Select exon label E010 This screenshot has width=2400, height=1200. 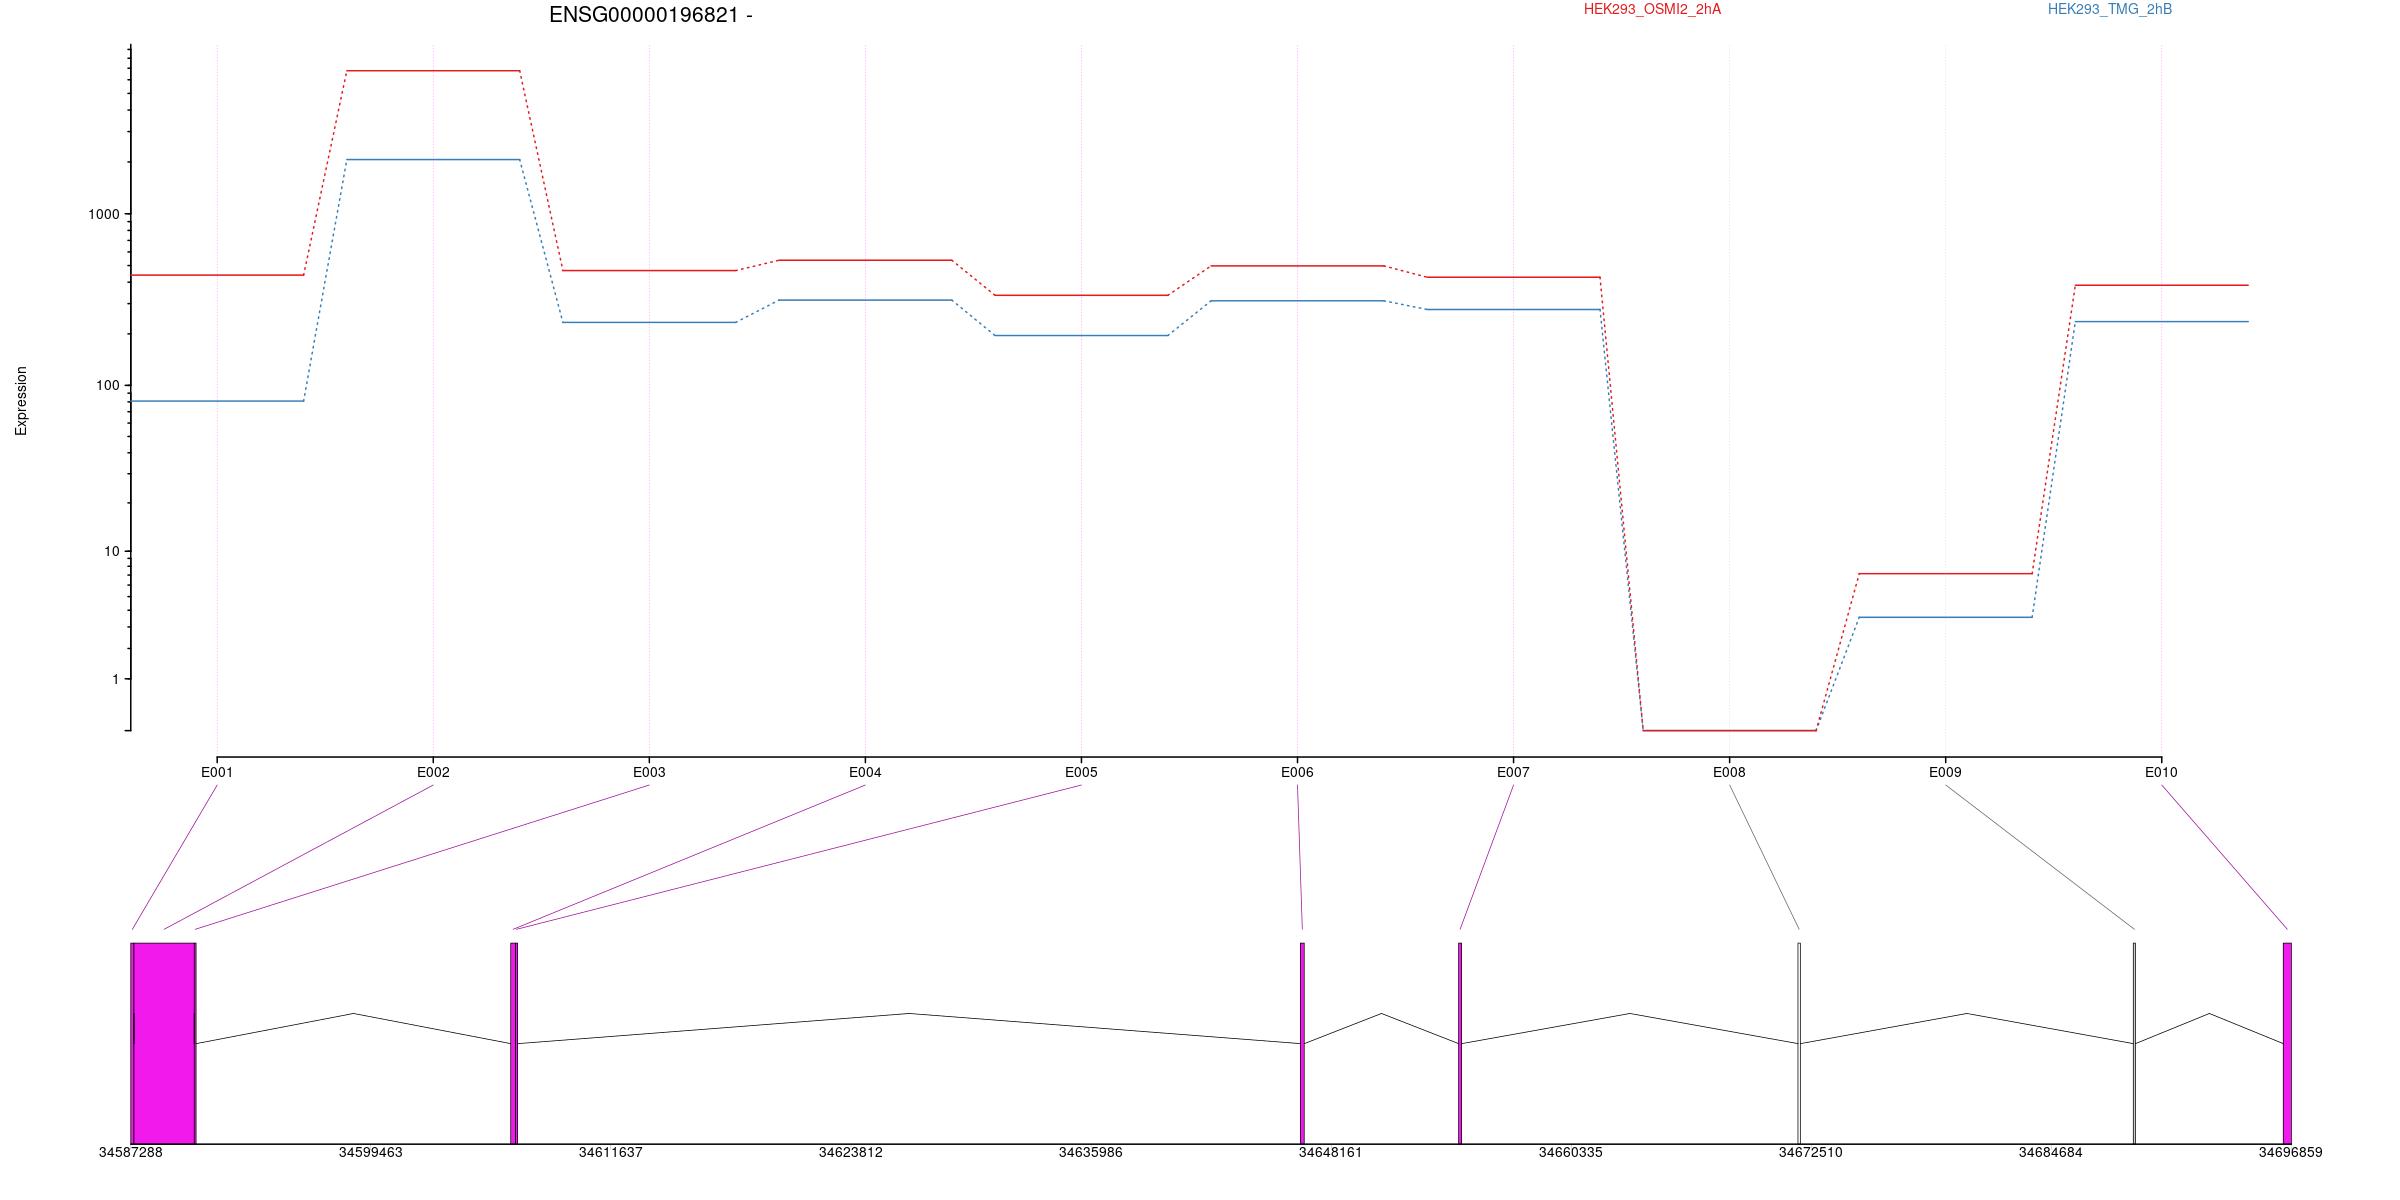[x=2161, y=772]
